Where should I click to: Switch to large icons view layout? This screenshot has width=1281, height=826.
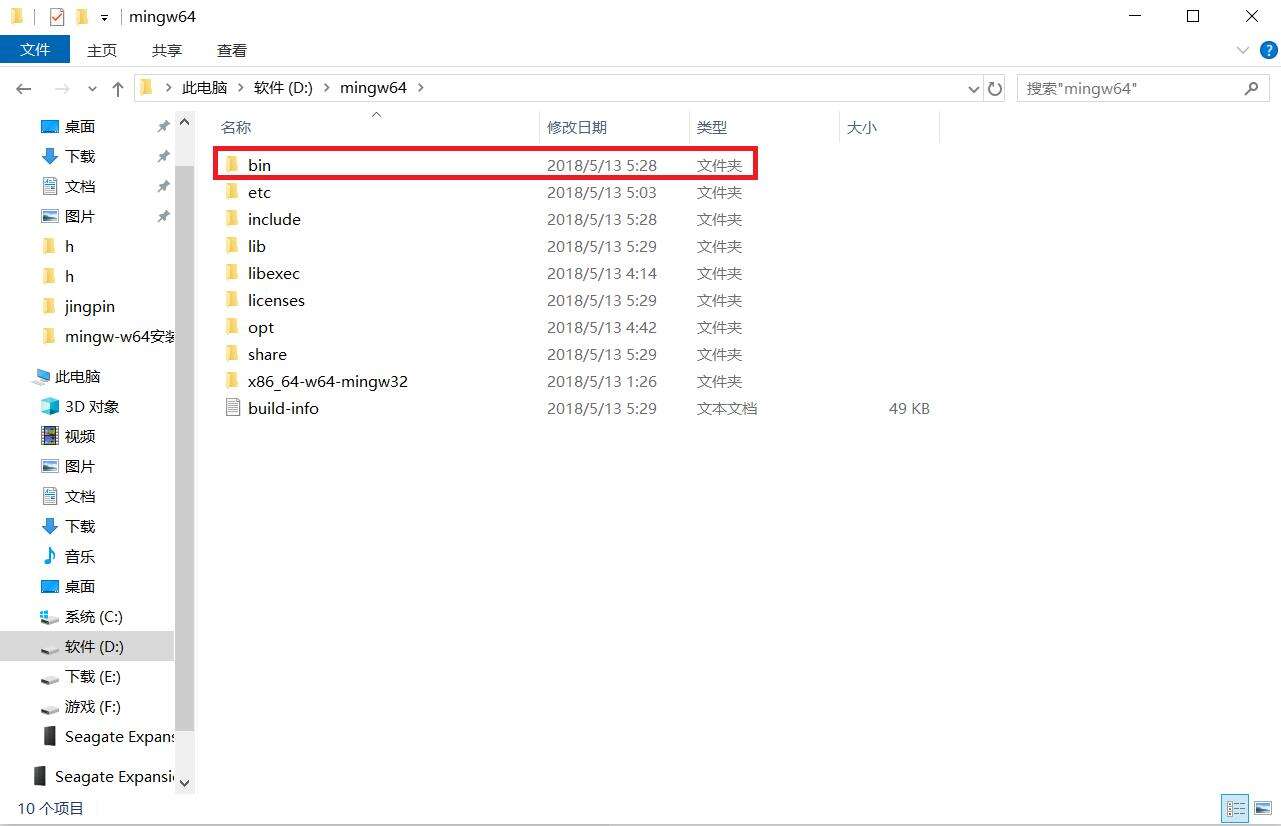[x=1262, y=808]
